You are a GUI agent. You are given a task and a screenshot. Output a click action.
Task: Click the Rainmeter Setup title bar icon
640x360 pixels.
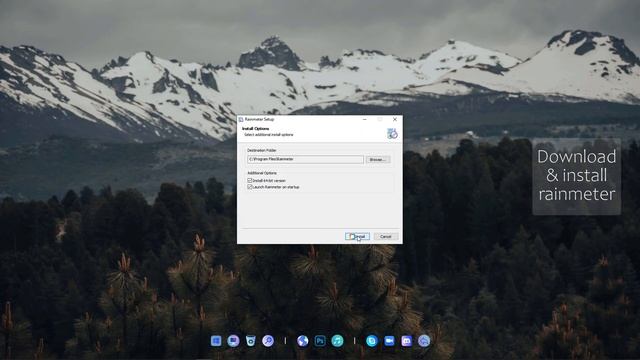point(241,119)
